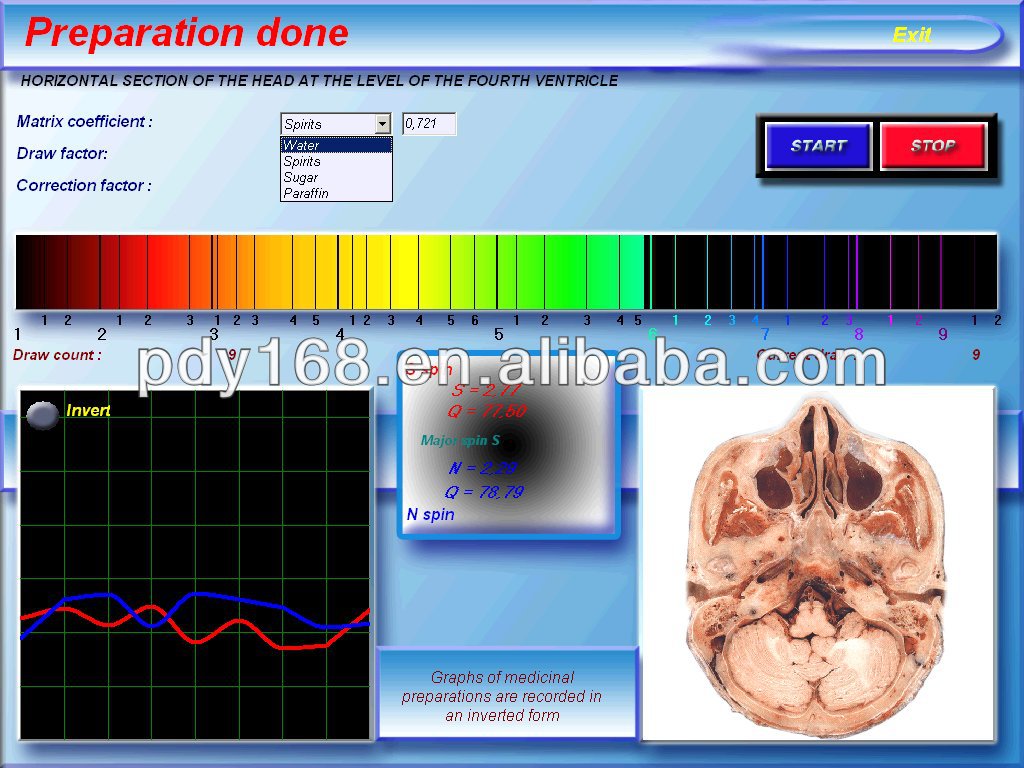Click the Invert label on graph

(x=88, y=410)
